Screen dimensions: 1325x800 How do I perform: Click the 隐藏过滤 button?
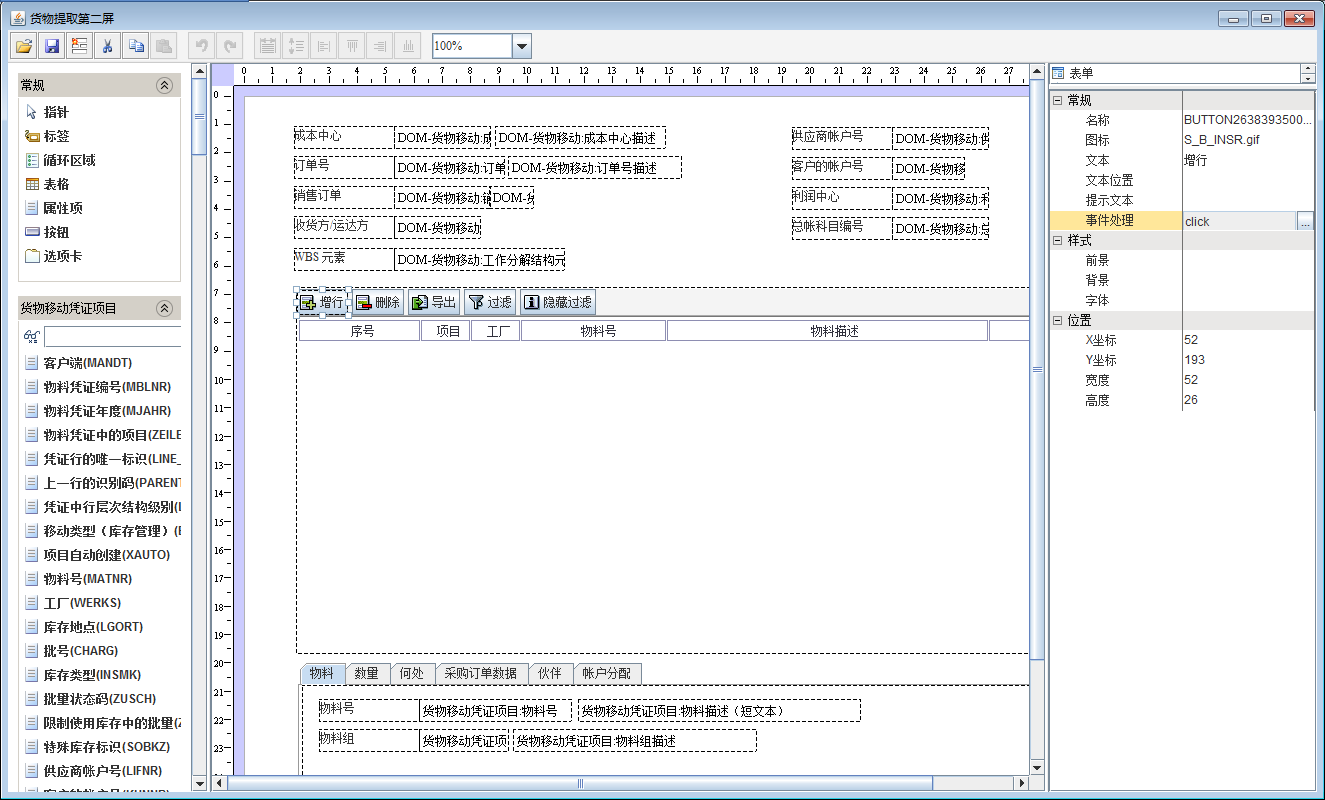click(x=557, y=302)
